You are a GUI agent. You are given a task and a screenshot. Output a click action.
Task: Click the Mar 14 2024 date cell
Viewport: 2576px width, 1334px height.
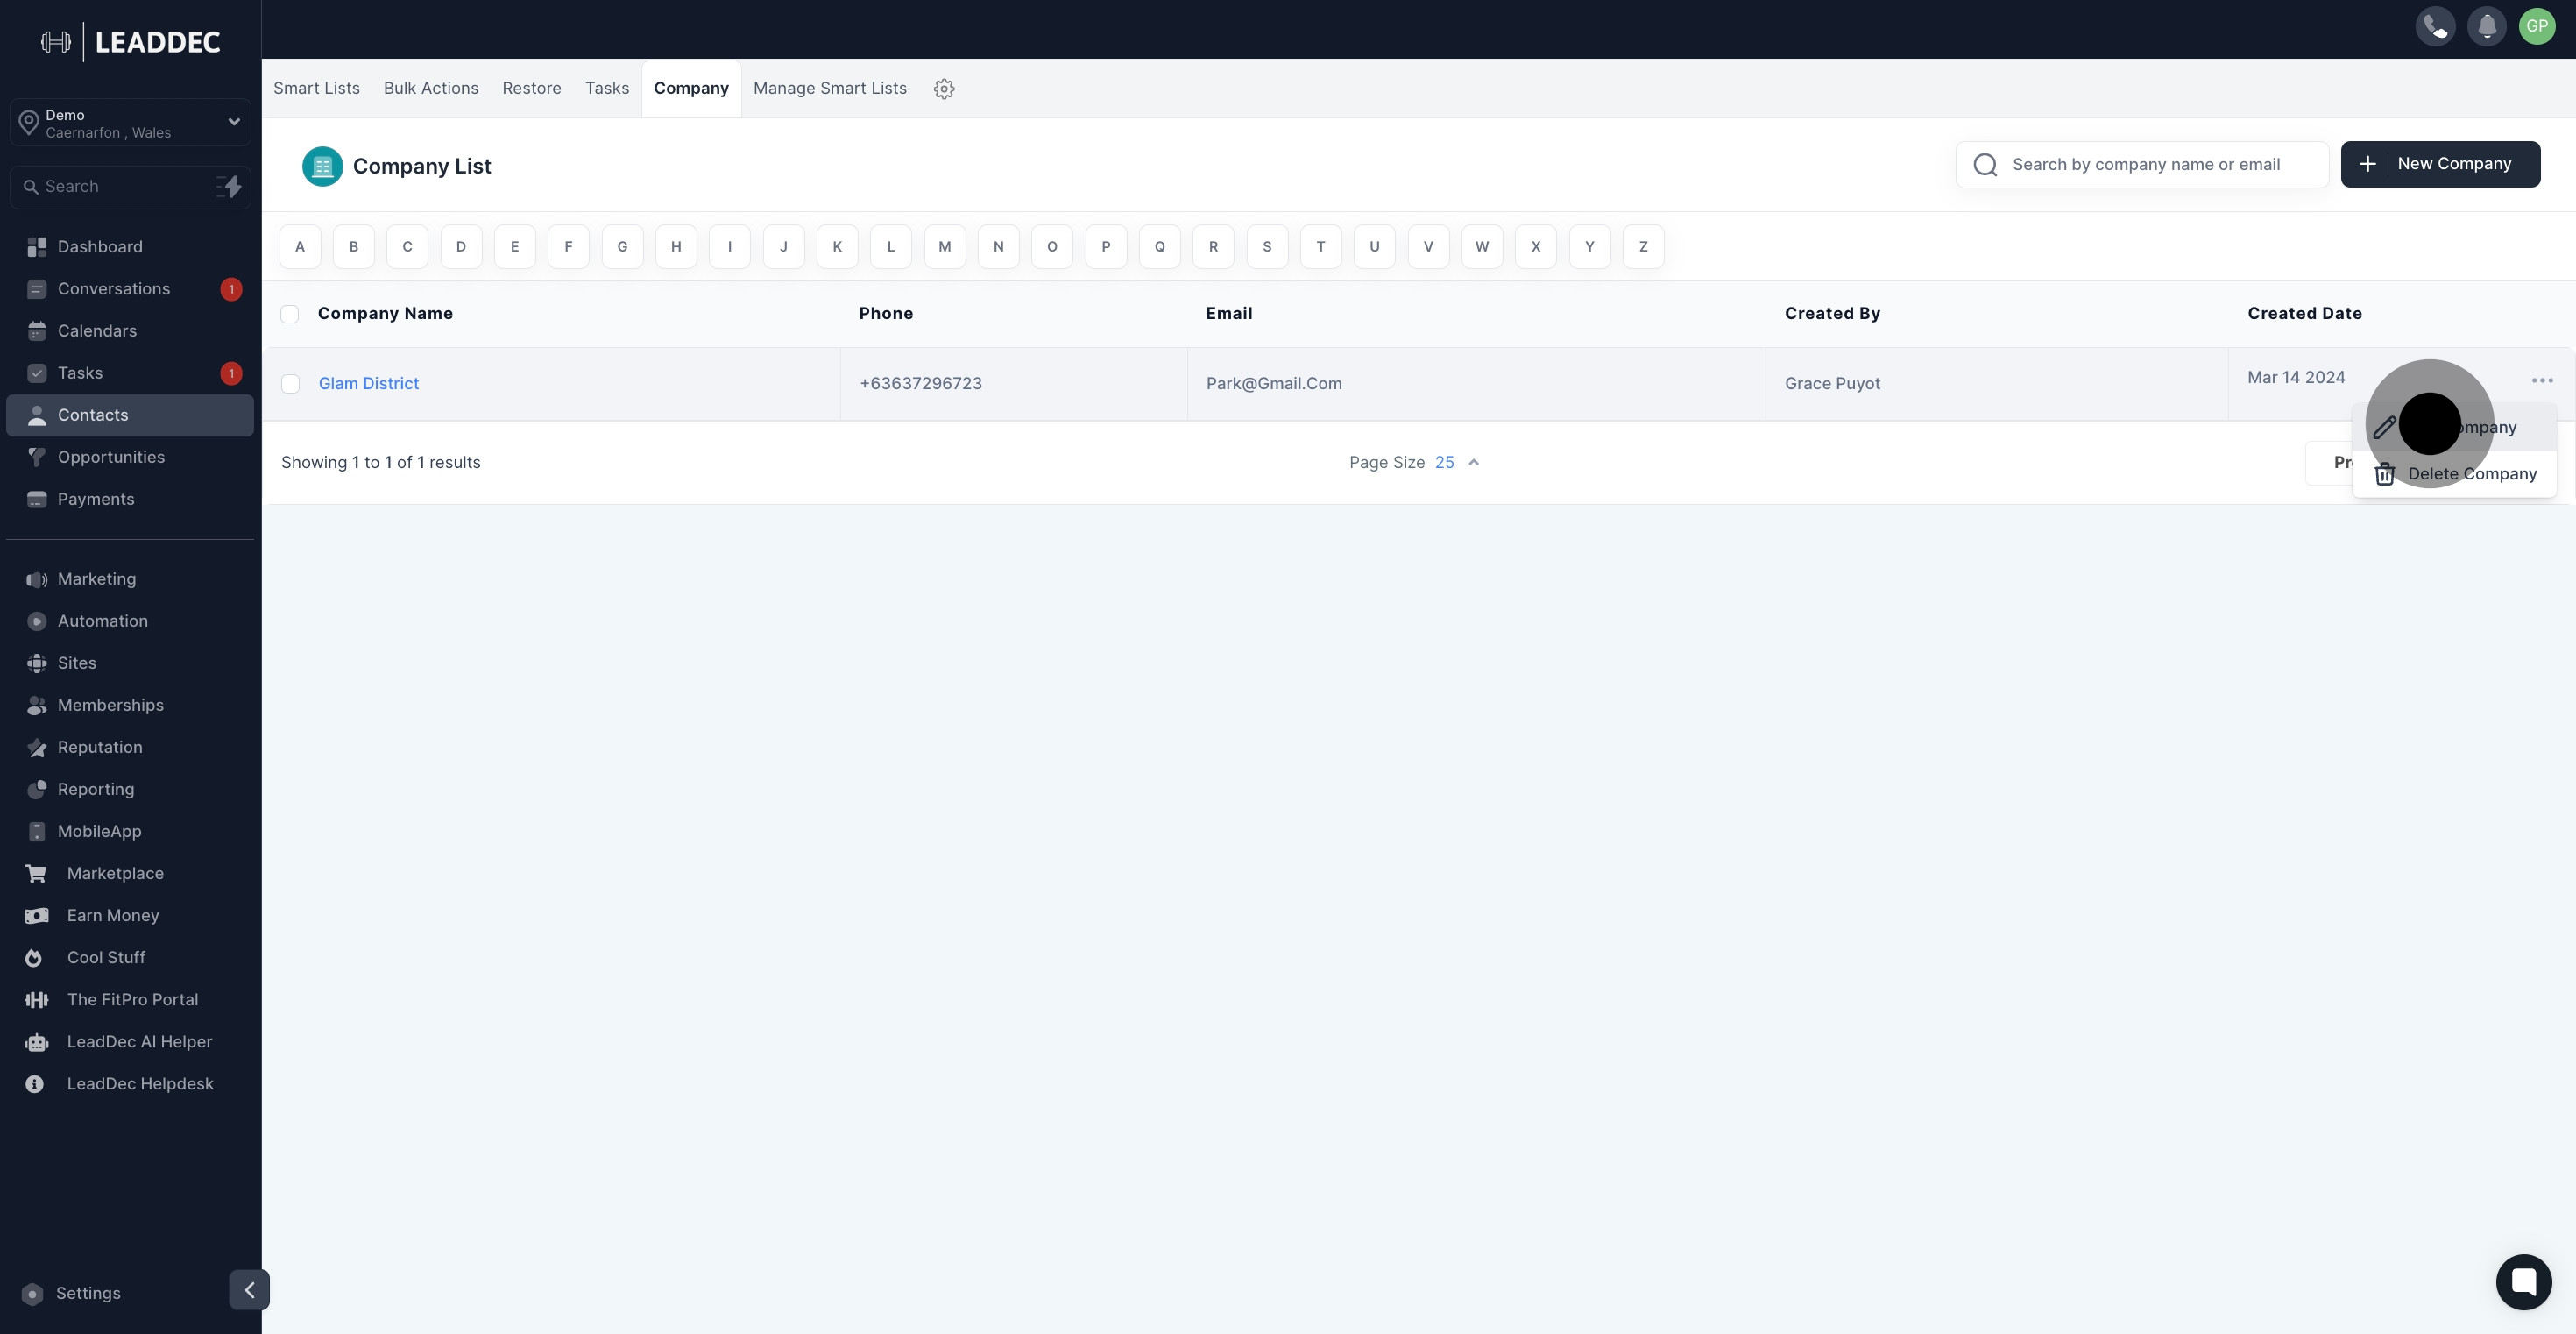click(2296, 378)
